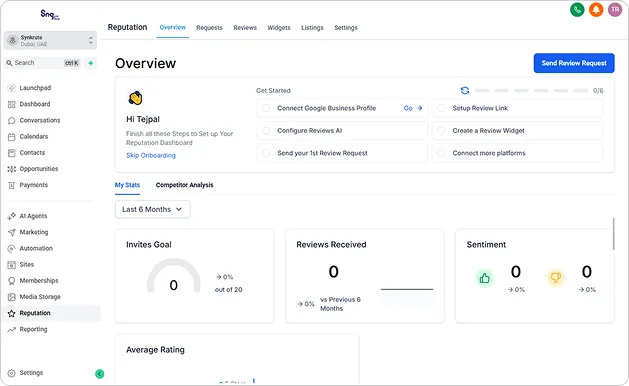Viewport: 629px width, 386px height.
Task: Click the Send Review Request button
Action: (x=574, y=63)
